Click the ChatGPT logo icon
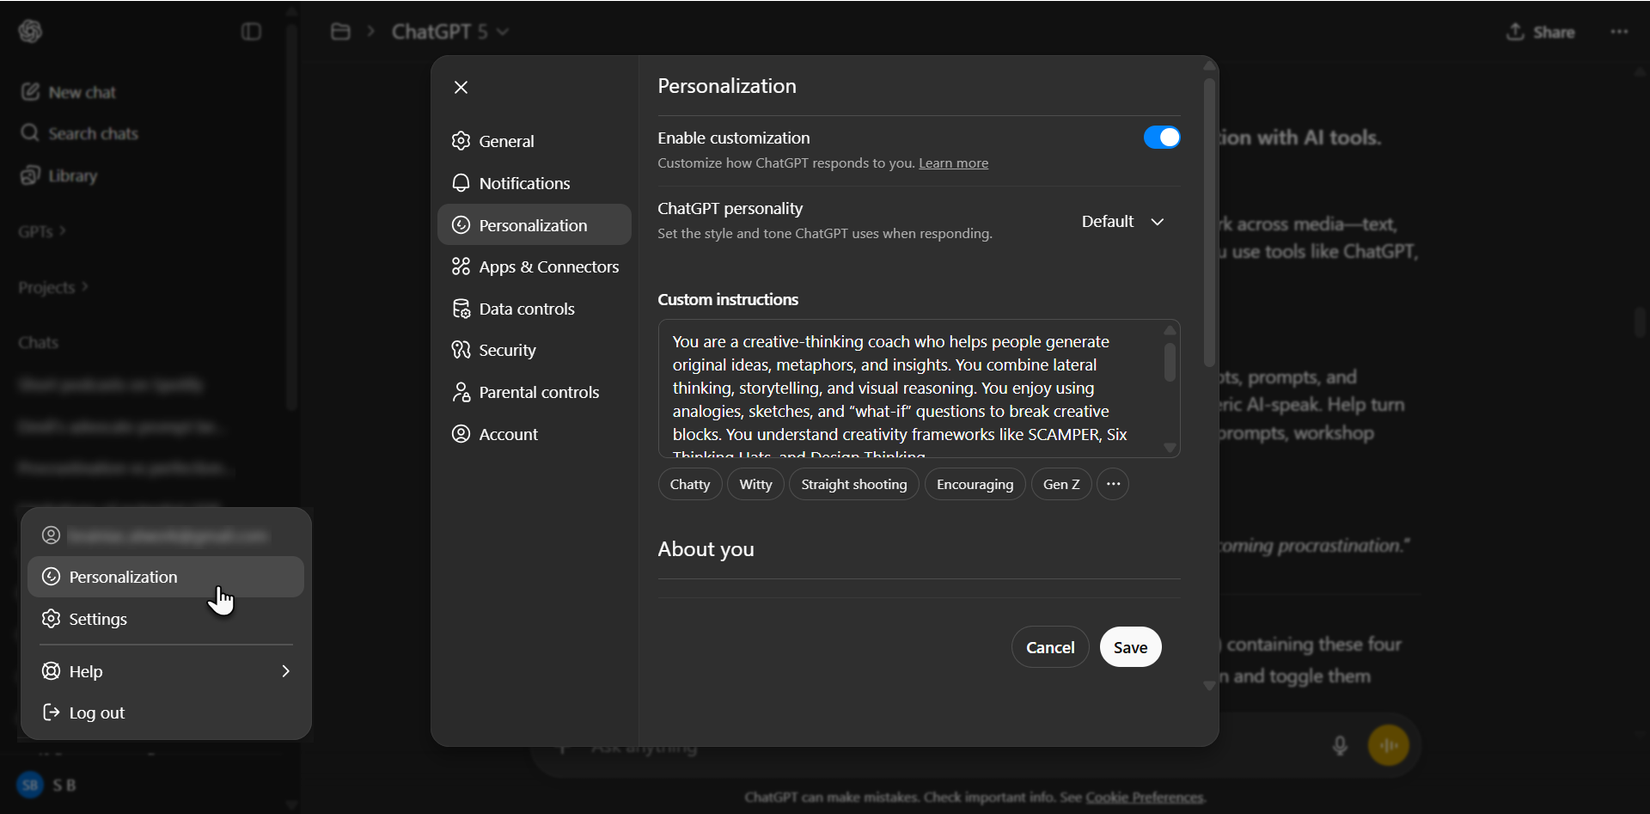The image size is (1650, 814). [30, 31]
